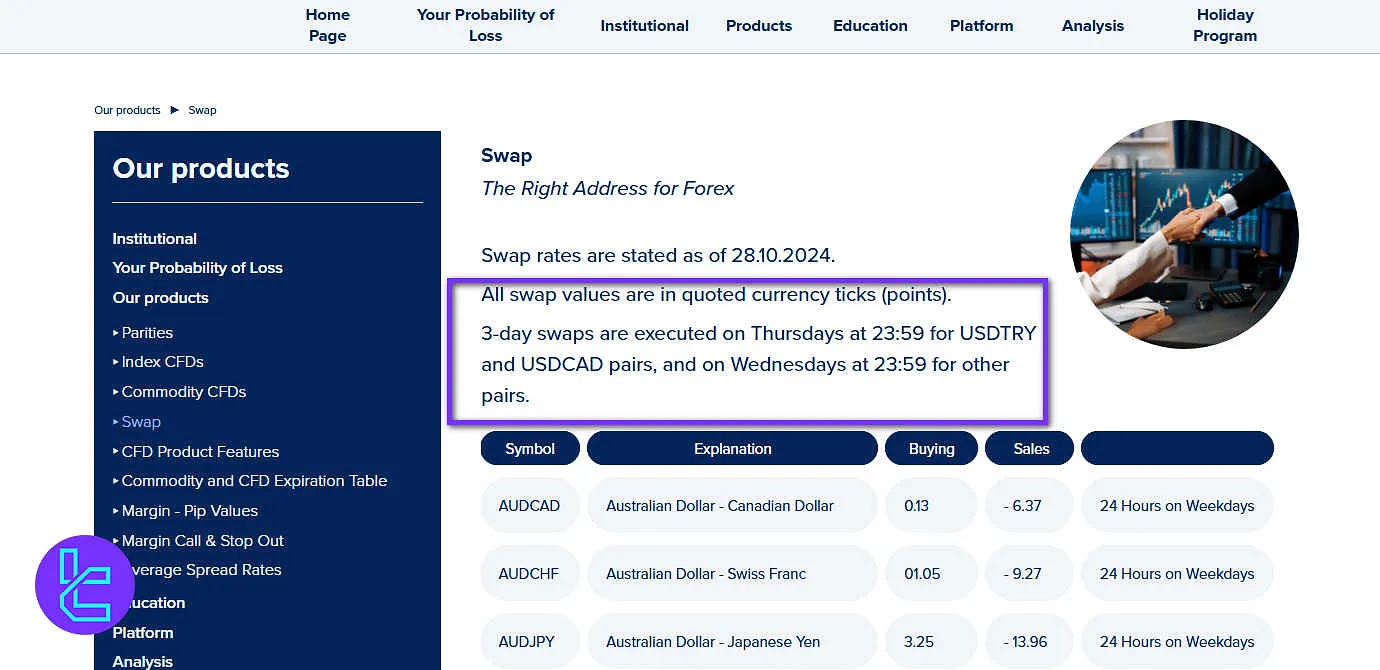Viewport: 1380px width, 670px height.
Task: Navigate to the Home Page menu item
Action: 327,25
